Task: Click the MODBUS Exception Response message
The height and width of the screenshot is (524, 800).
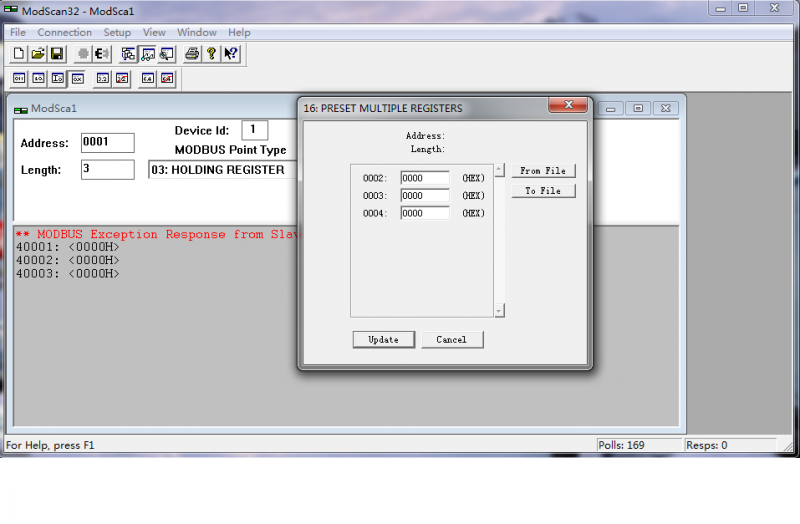Action: [157, 234]
